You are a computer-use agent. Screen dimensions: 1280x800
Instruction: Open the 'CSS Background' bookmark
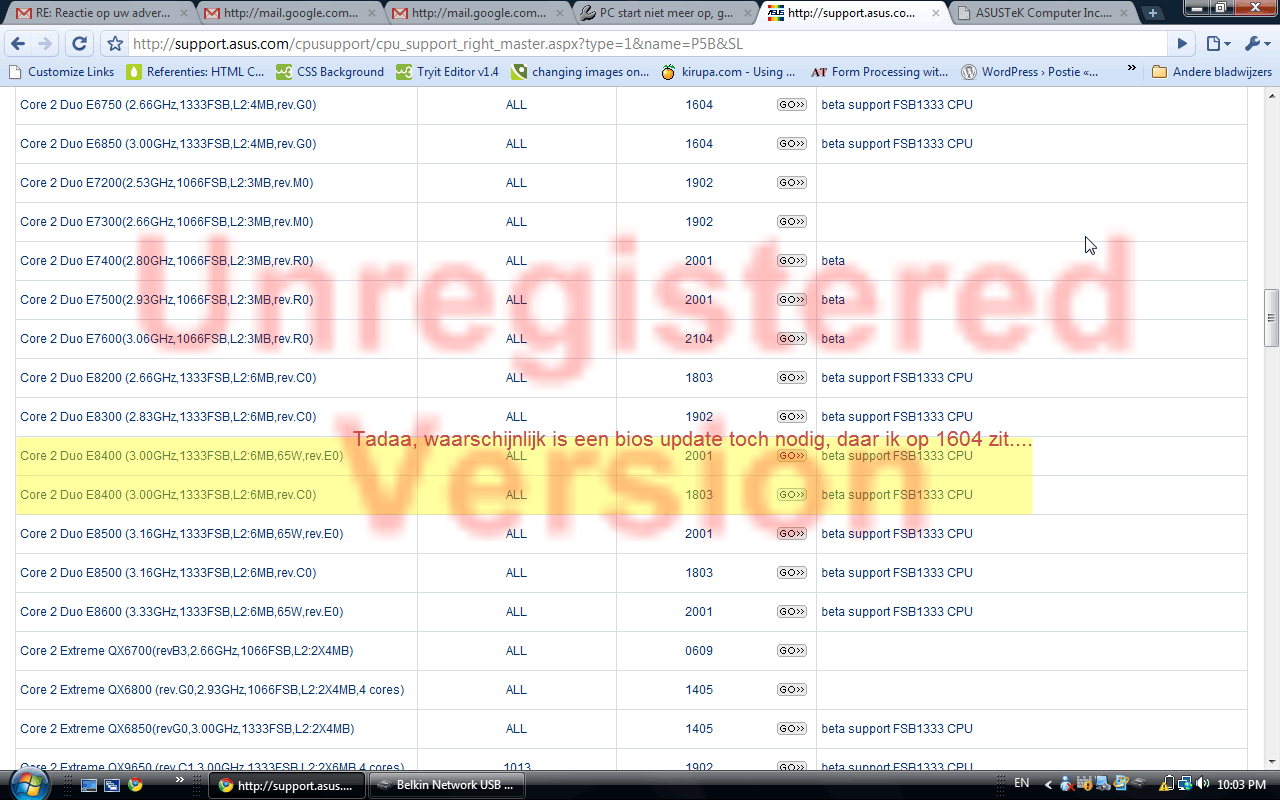coord(330,72)
